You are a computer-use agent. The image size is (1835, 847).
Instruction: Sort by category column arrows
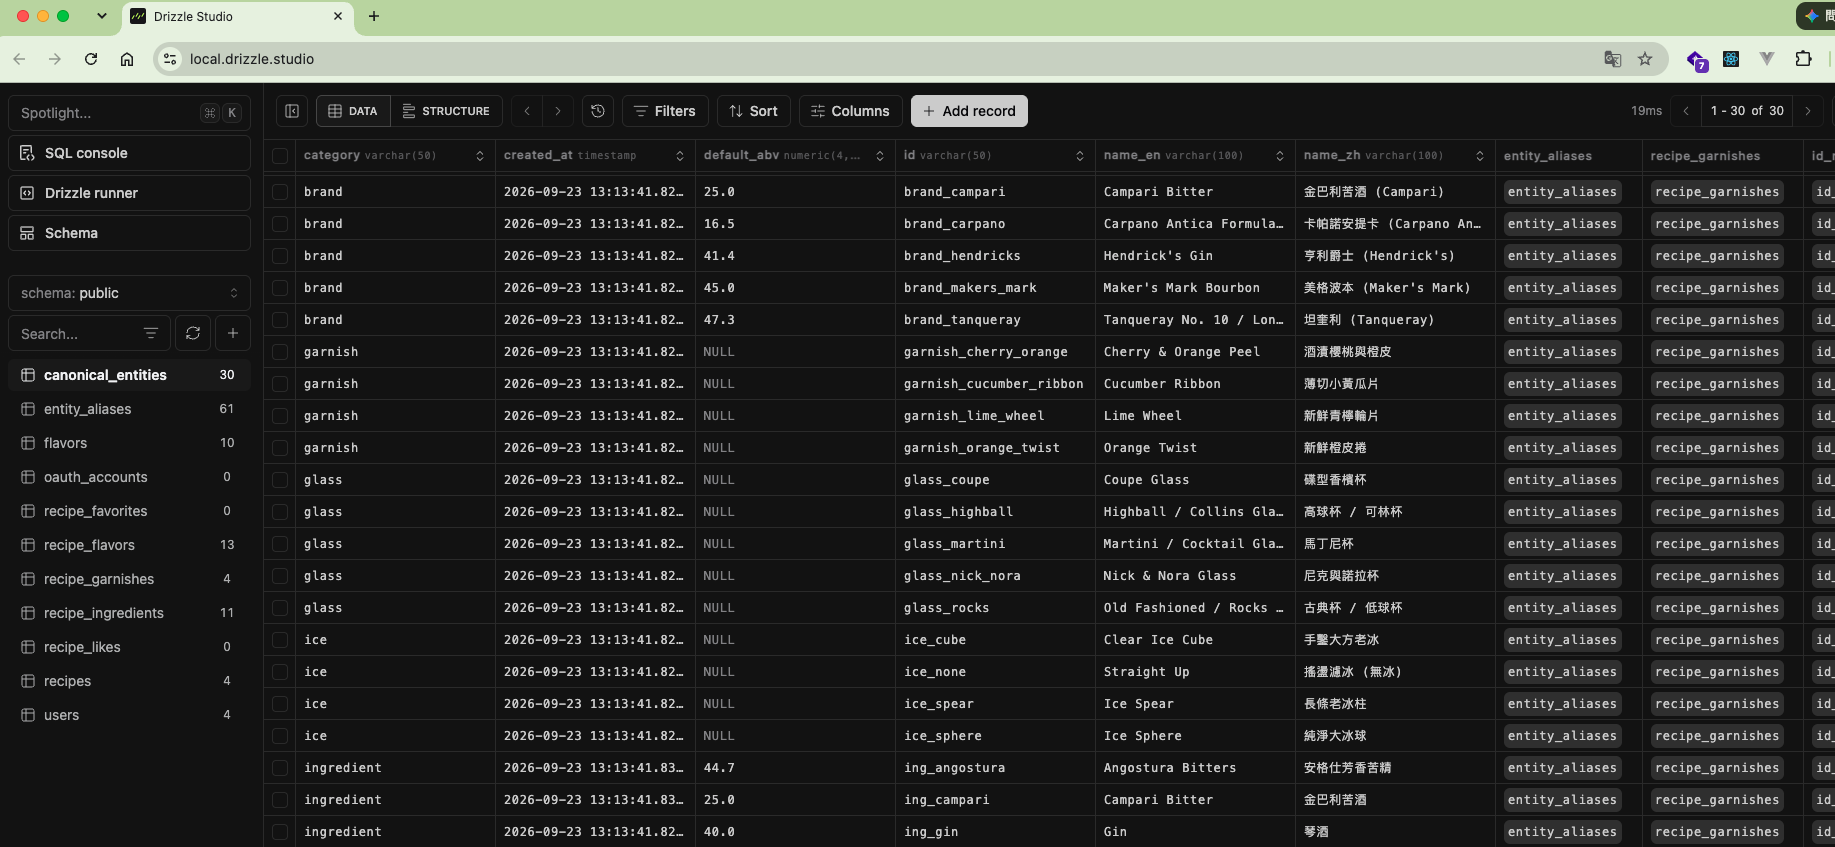[480, 156]
